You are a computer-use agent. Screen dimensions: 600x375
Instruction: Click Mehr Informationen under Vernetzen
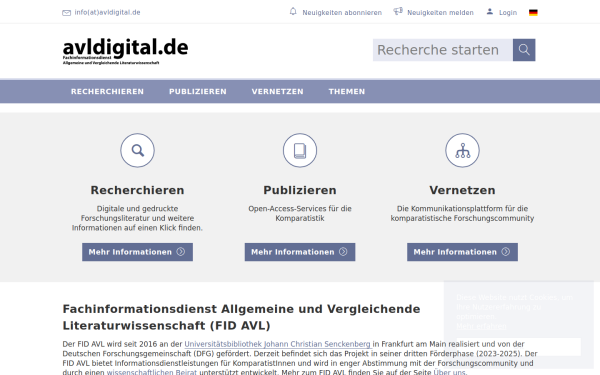[x=462, y=252]
